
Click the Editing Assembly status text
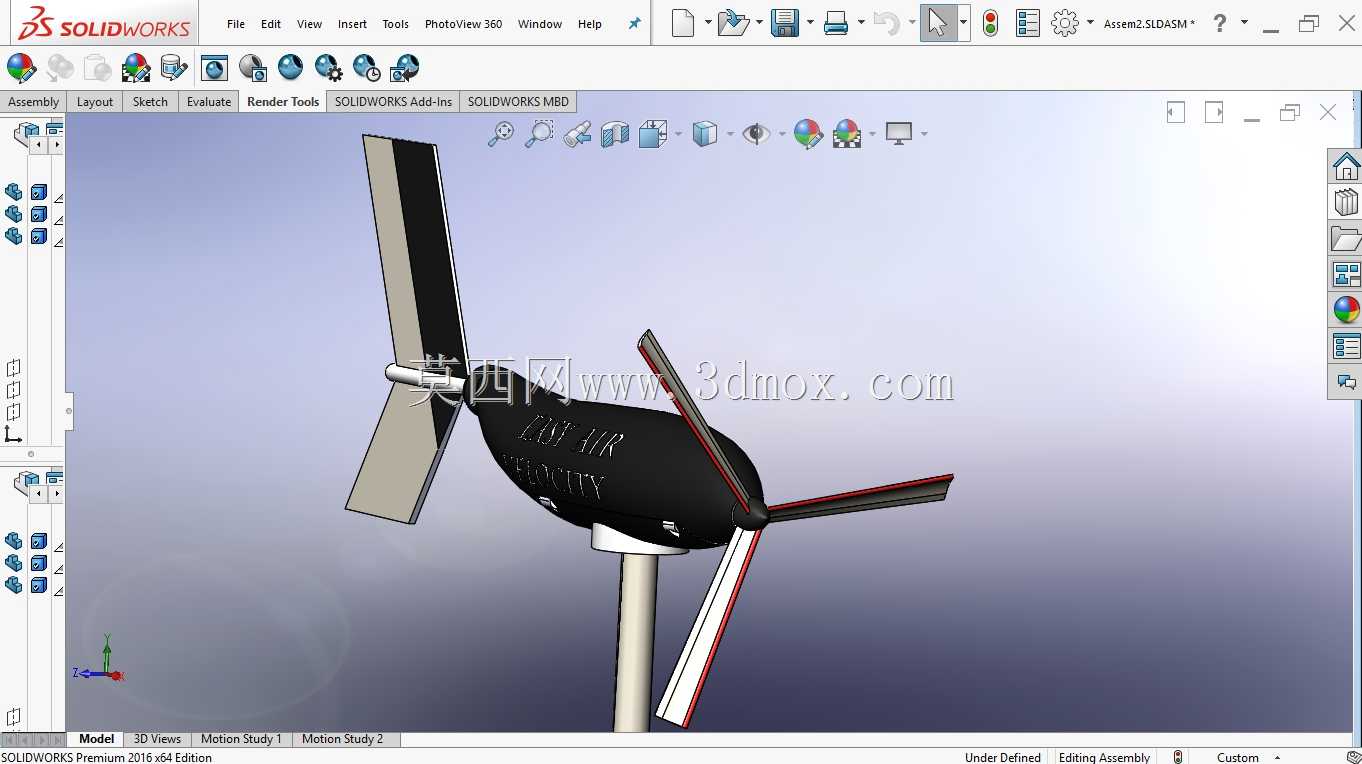1104,757
